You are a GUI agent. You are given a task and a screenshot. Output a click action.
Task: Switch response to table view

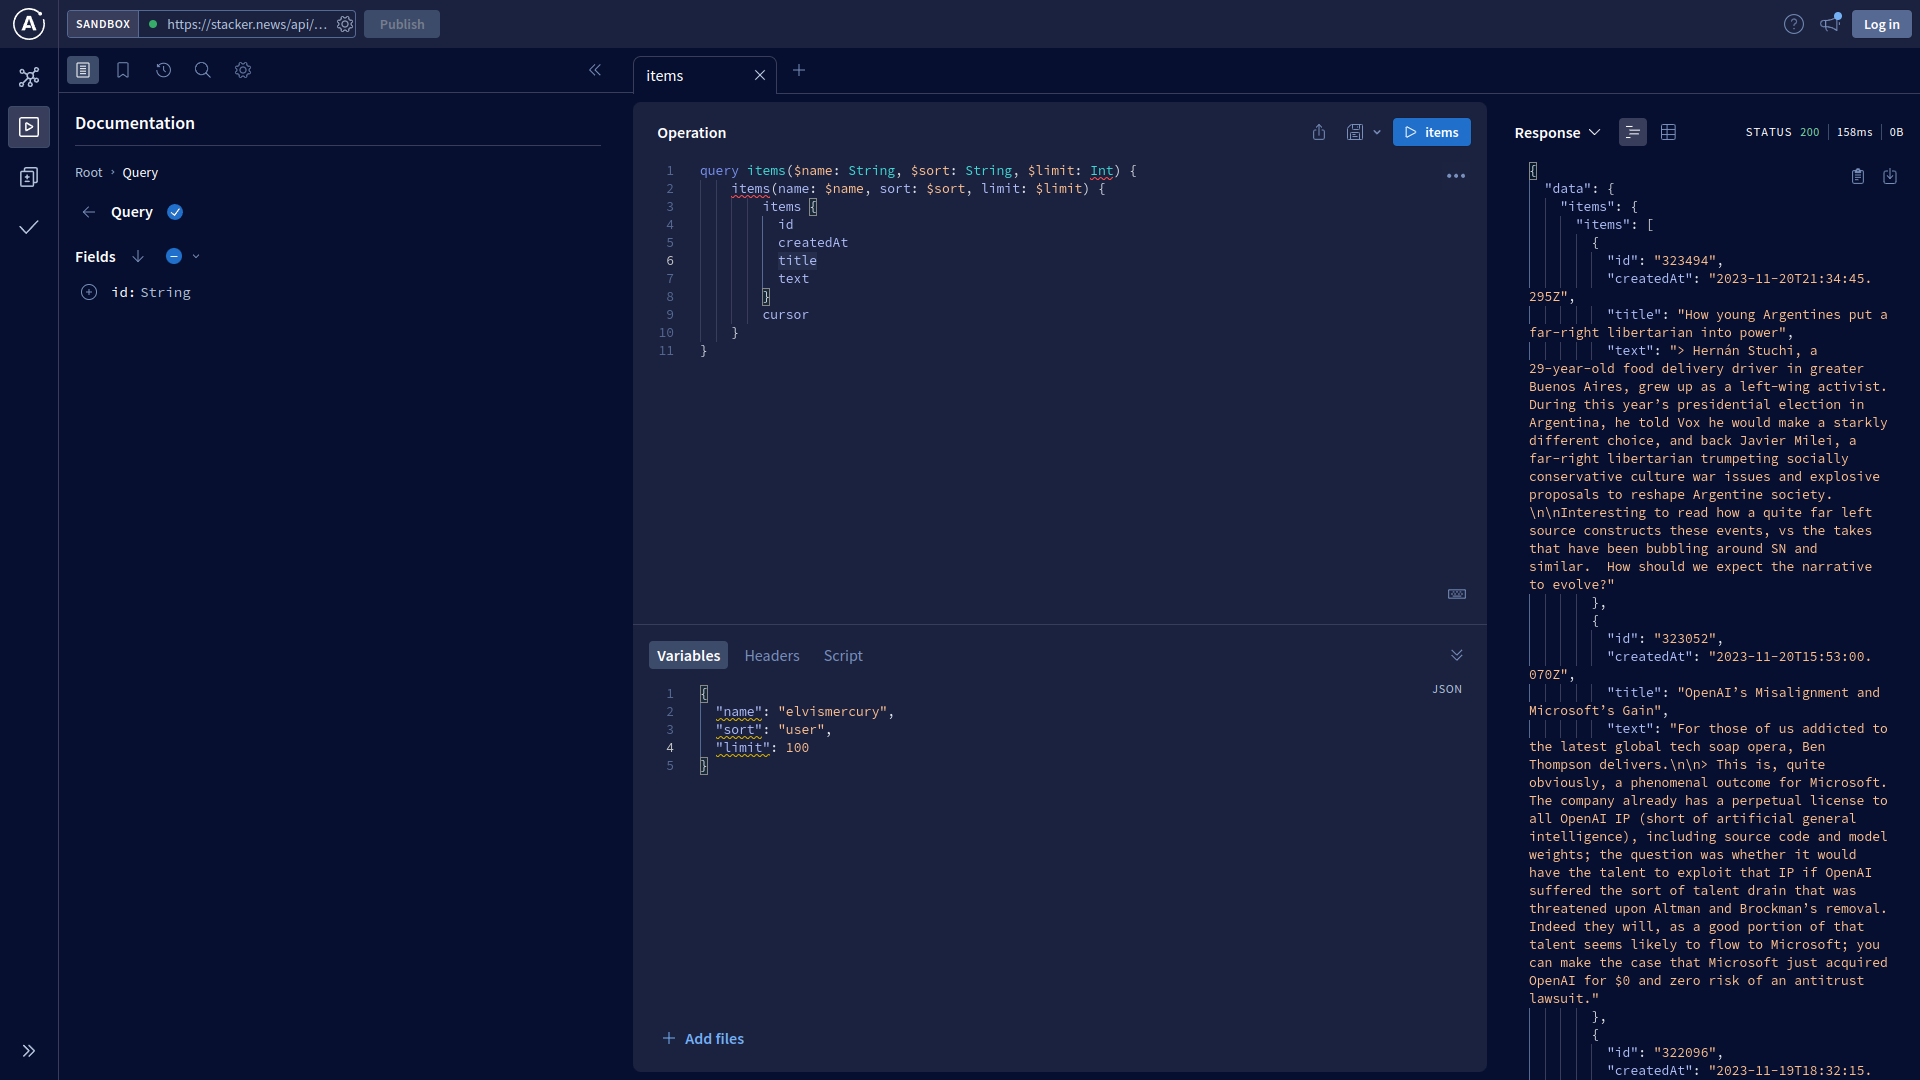[x=1668, y=132]
